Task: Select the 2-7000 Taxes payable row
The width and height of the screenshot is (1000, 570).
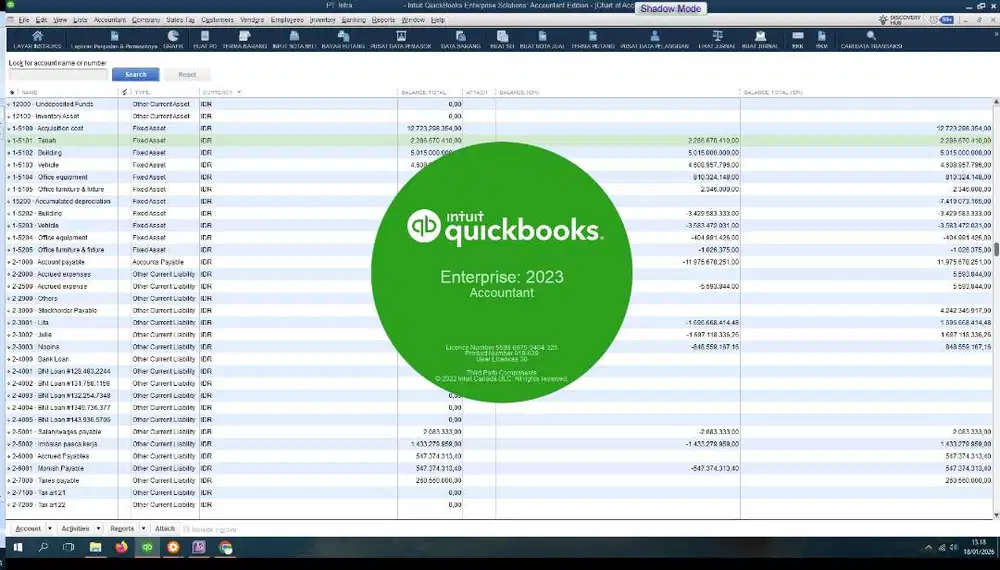Action: click(x=501, y=481)
